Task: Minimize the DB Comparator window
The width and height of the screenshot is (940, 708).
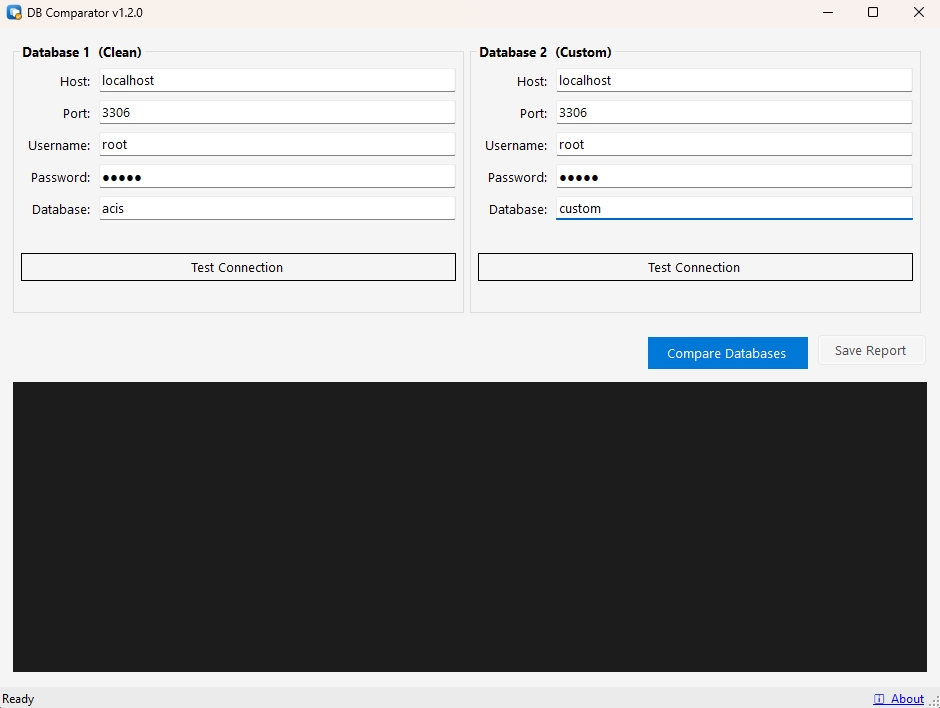Action: click(x=828, y=13)
